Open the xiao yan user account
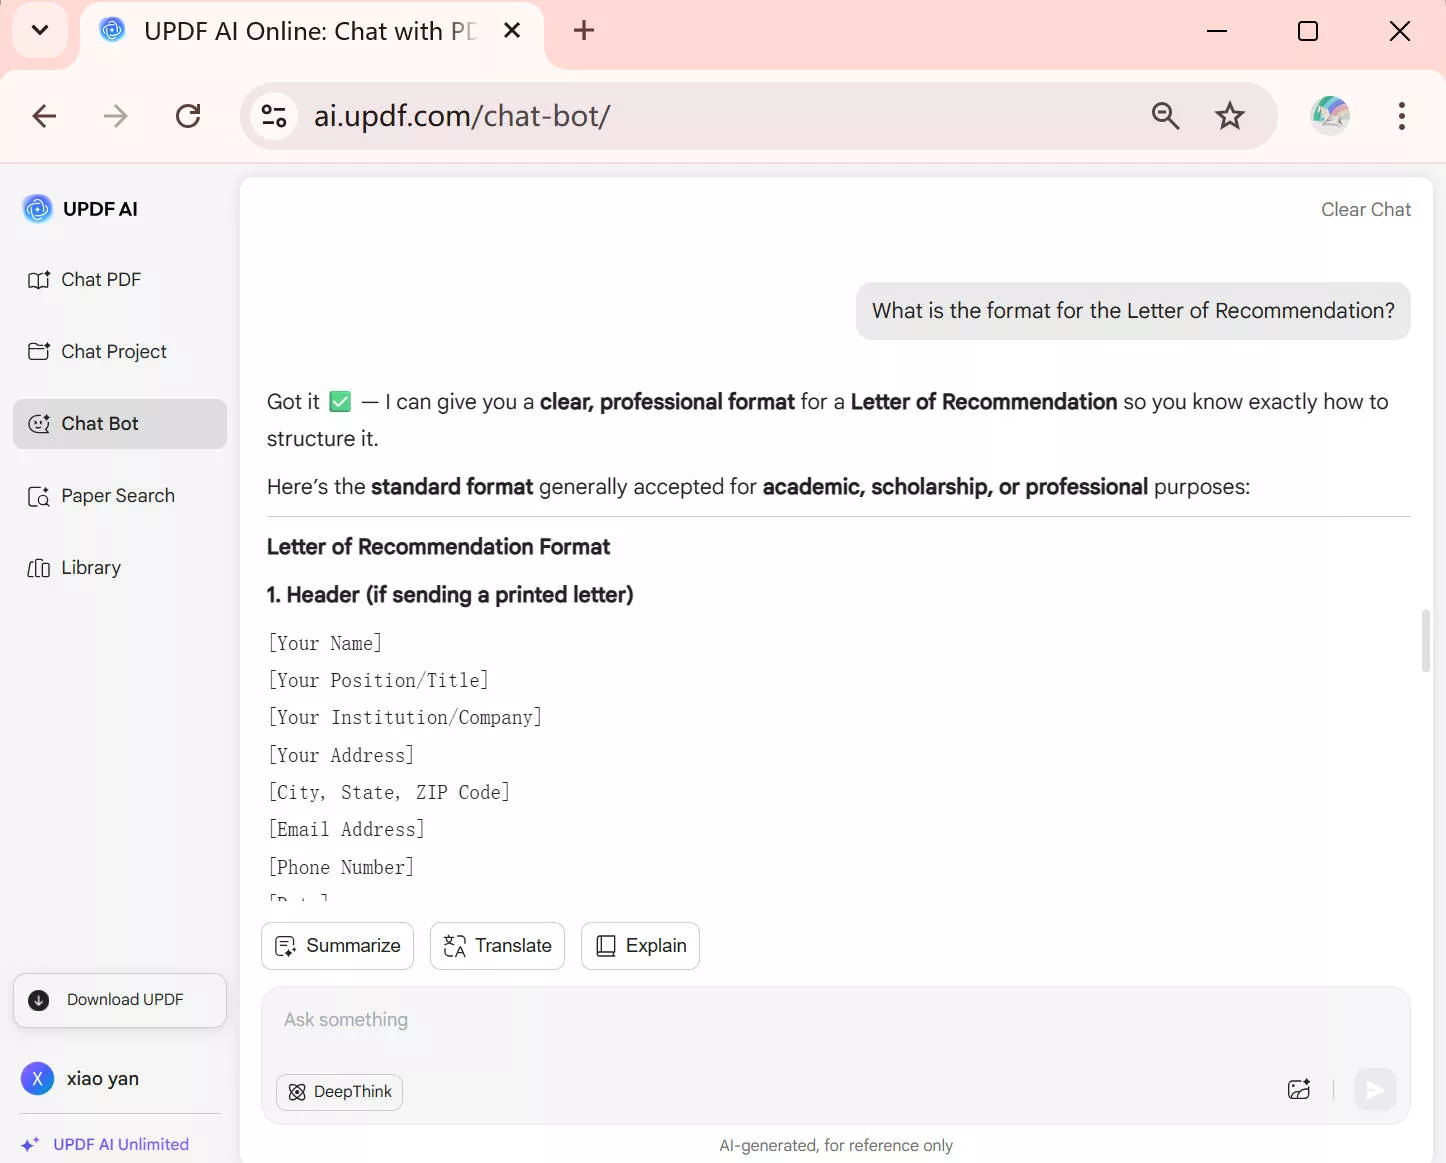1446x1163 pixels. coord(80,1079)
